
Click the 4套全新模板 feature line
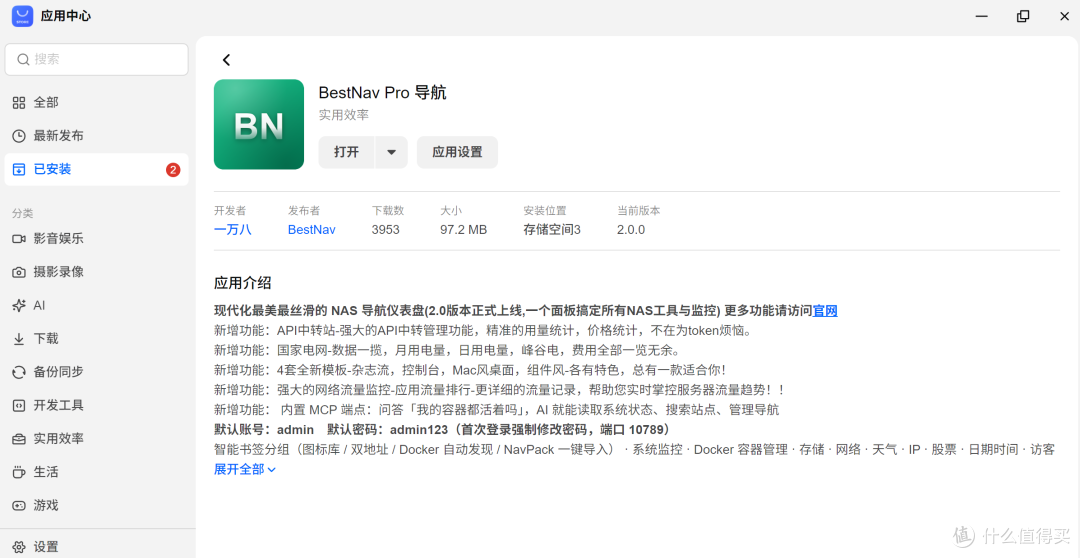(x=470, y=370)
